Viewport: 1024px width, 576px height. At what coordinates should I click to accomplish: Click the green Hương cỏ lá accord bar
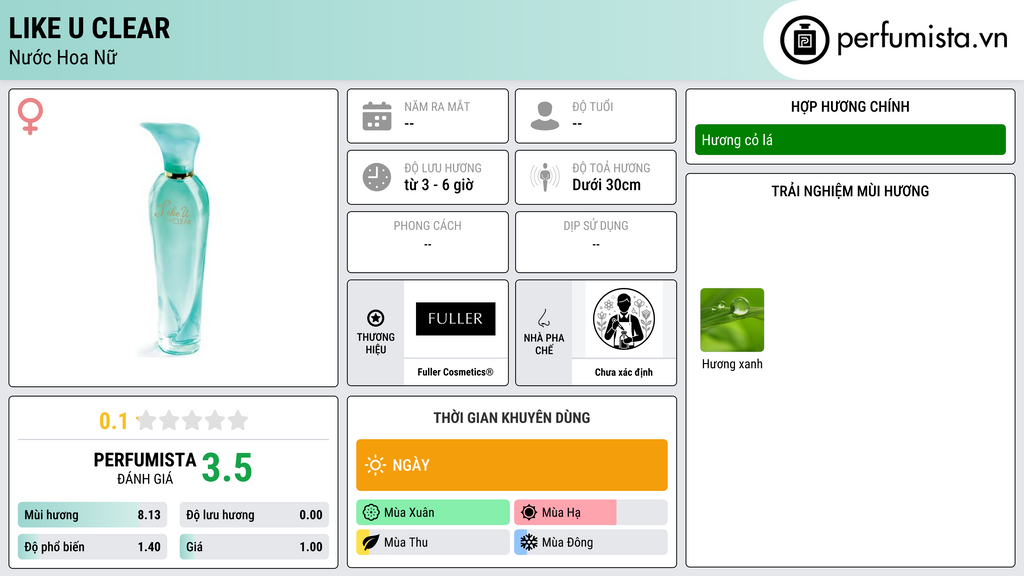tap(850, 140)
